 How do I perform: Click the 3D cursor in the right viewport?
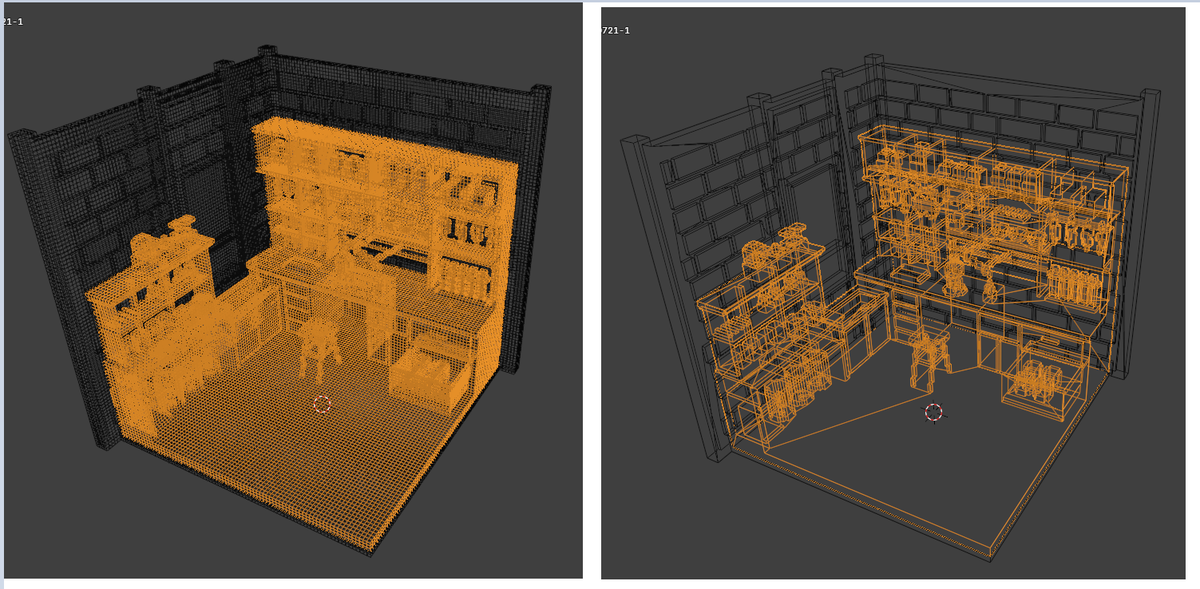coord(933,412)
